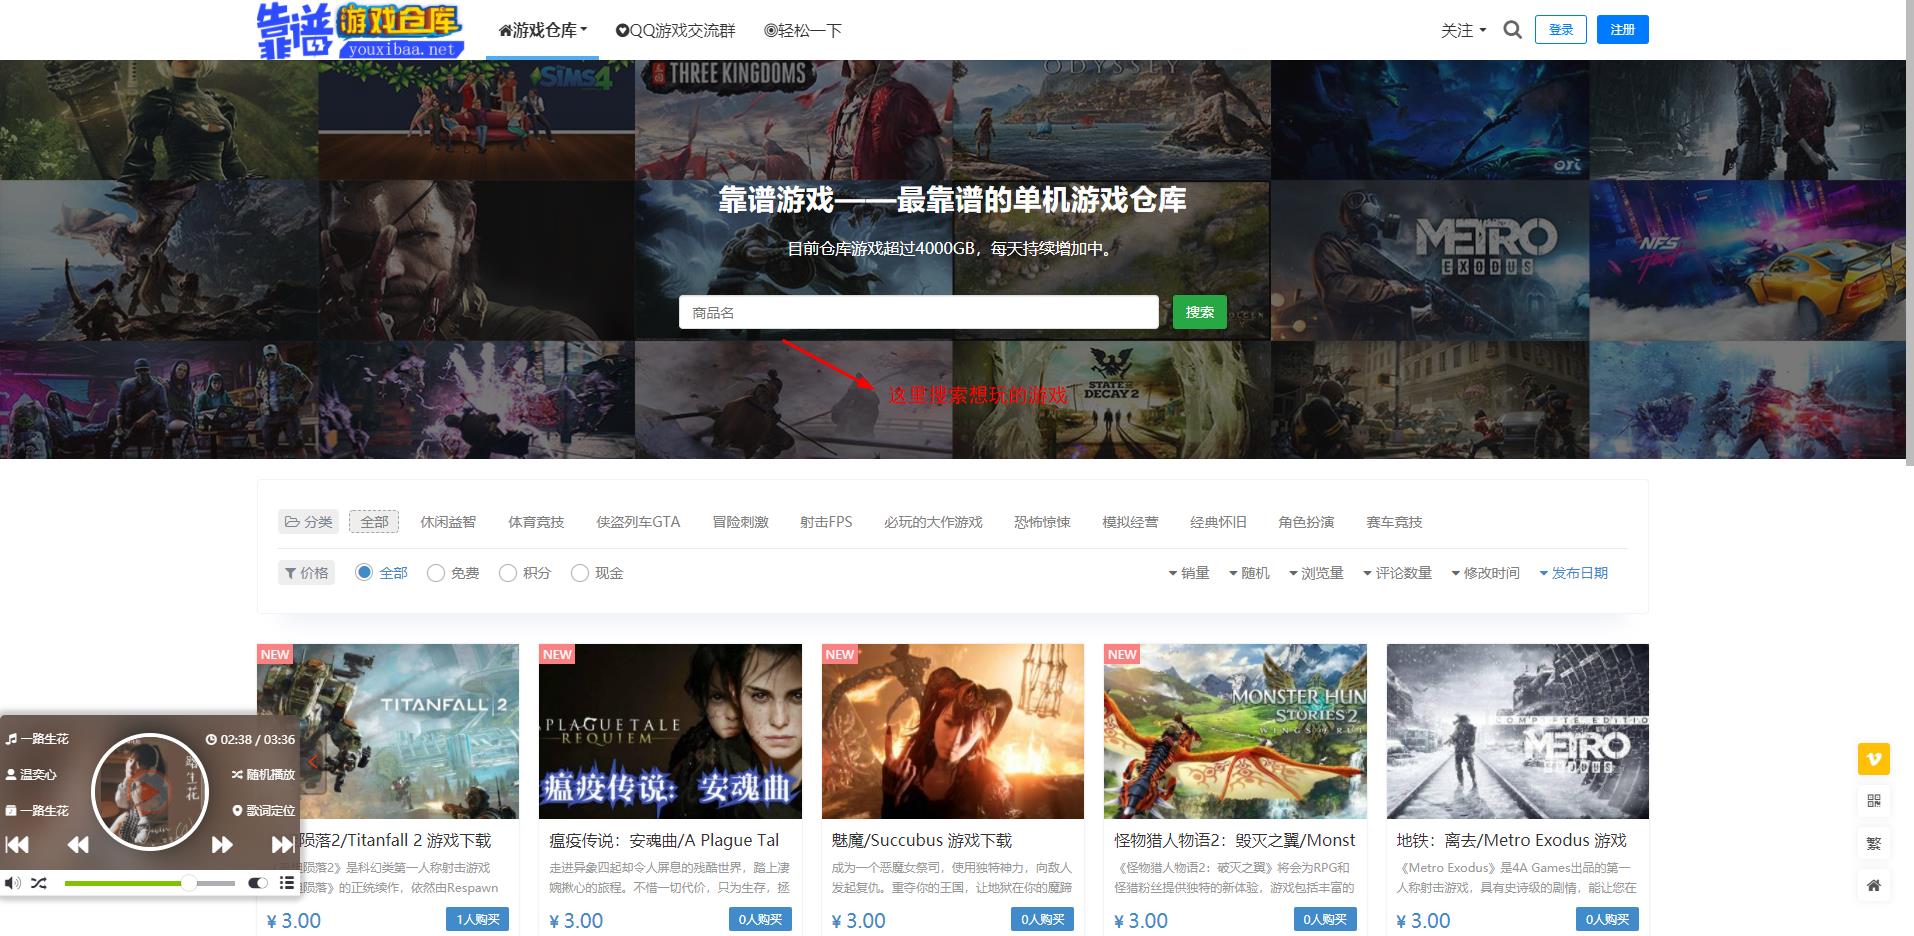Screen dimensions: 1914x936
Task: Click shuffle icon beside the volume icon
Action: (x=38, y=883)
